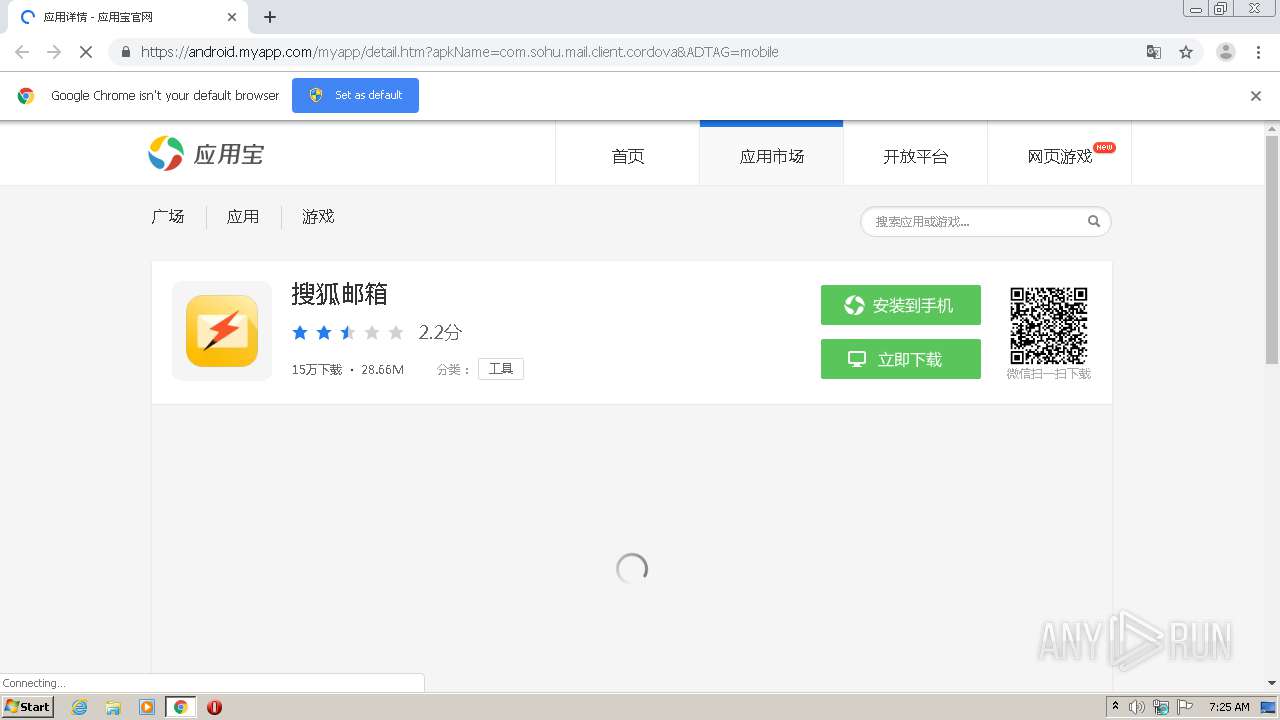Bookmark this page with star icon
The width and height of the screenshot is (1280, 720).
1186,52
